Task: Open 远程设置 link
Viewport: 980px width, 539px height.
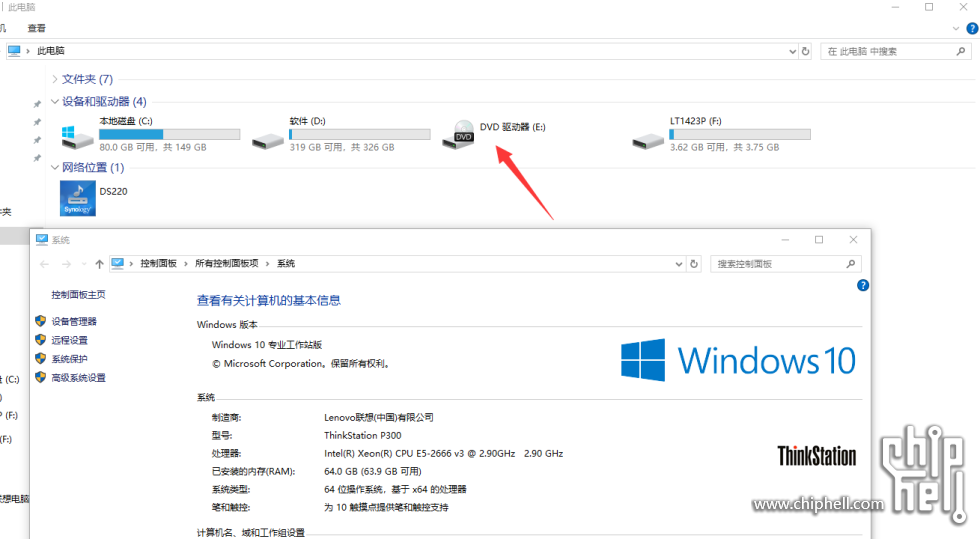Action: tap(69, 340)
